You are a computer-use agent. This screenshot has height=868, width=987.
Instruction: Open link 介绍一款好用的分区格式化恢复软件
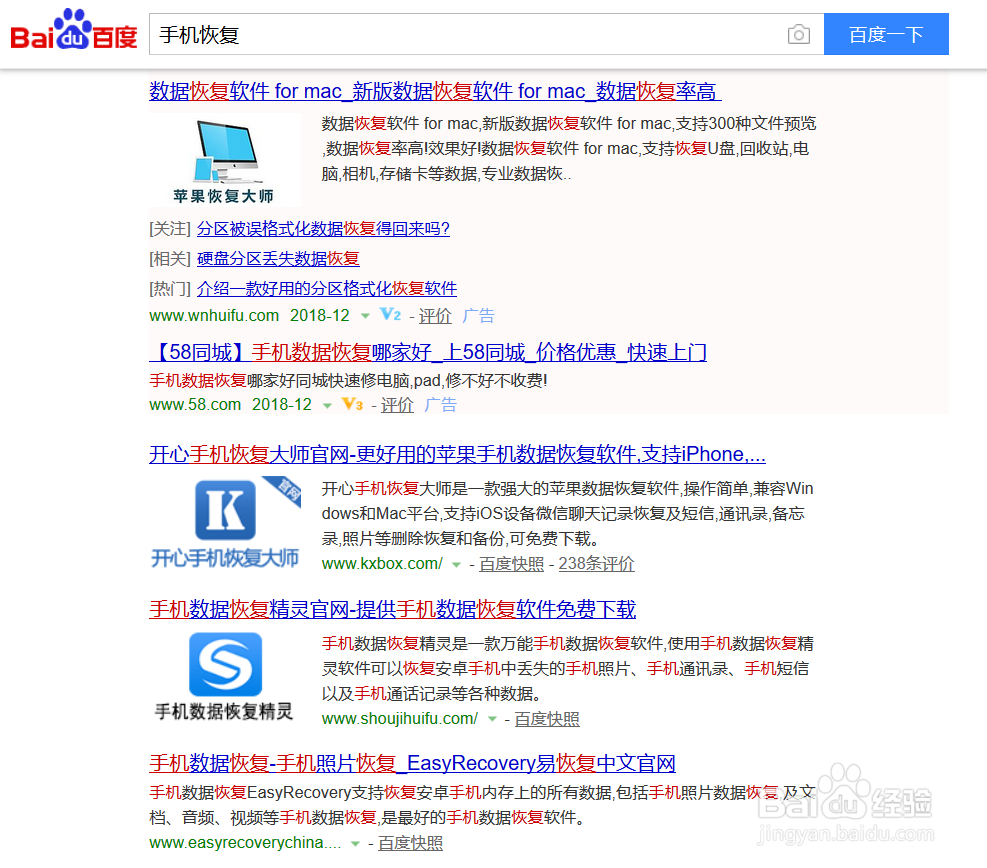pos(327,288)
